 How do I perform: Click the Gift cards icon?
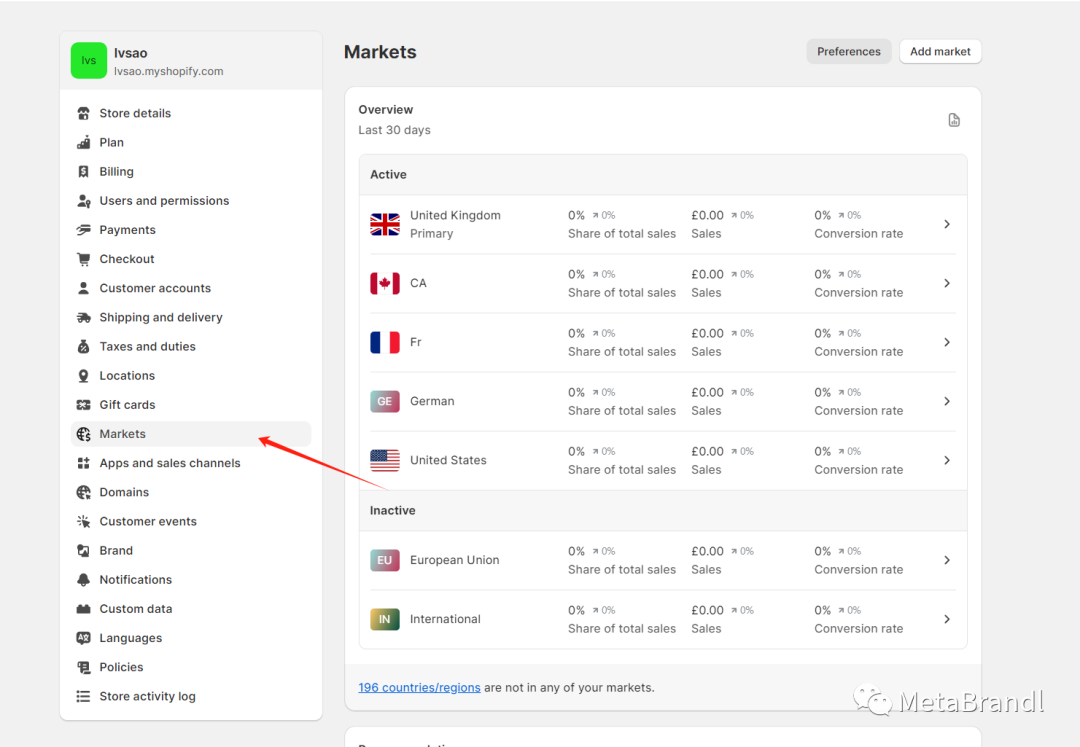pyautogui.click(x=83, y=405)
